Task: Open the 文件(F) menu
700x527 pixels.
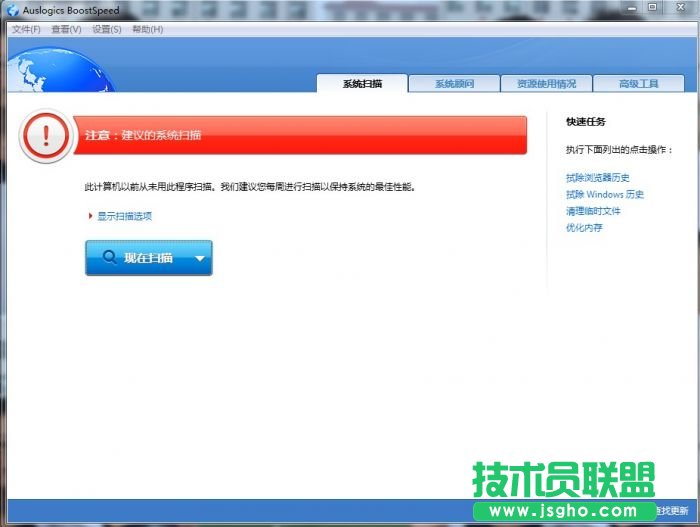Action: coord(26,29)
